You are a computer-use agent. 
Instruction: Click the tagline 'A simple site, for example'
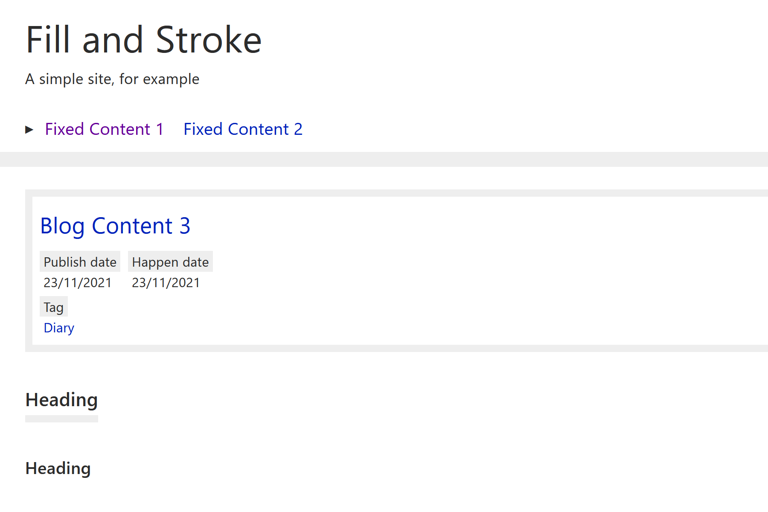[112, 79]
